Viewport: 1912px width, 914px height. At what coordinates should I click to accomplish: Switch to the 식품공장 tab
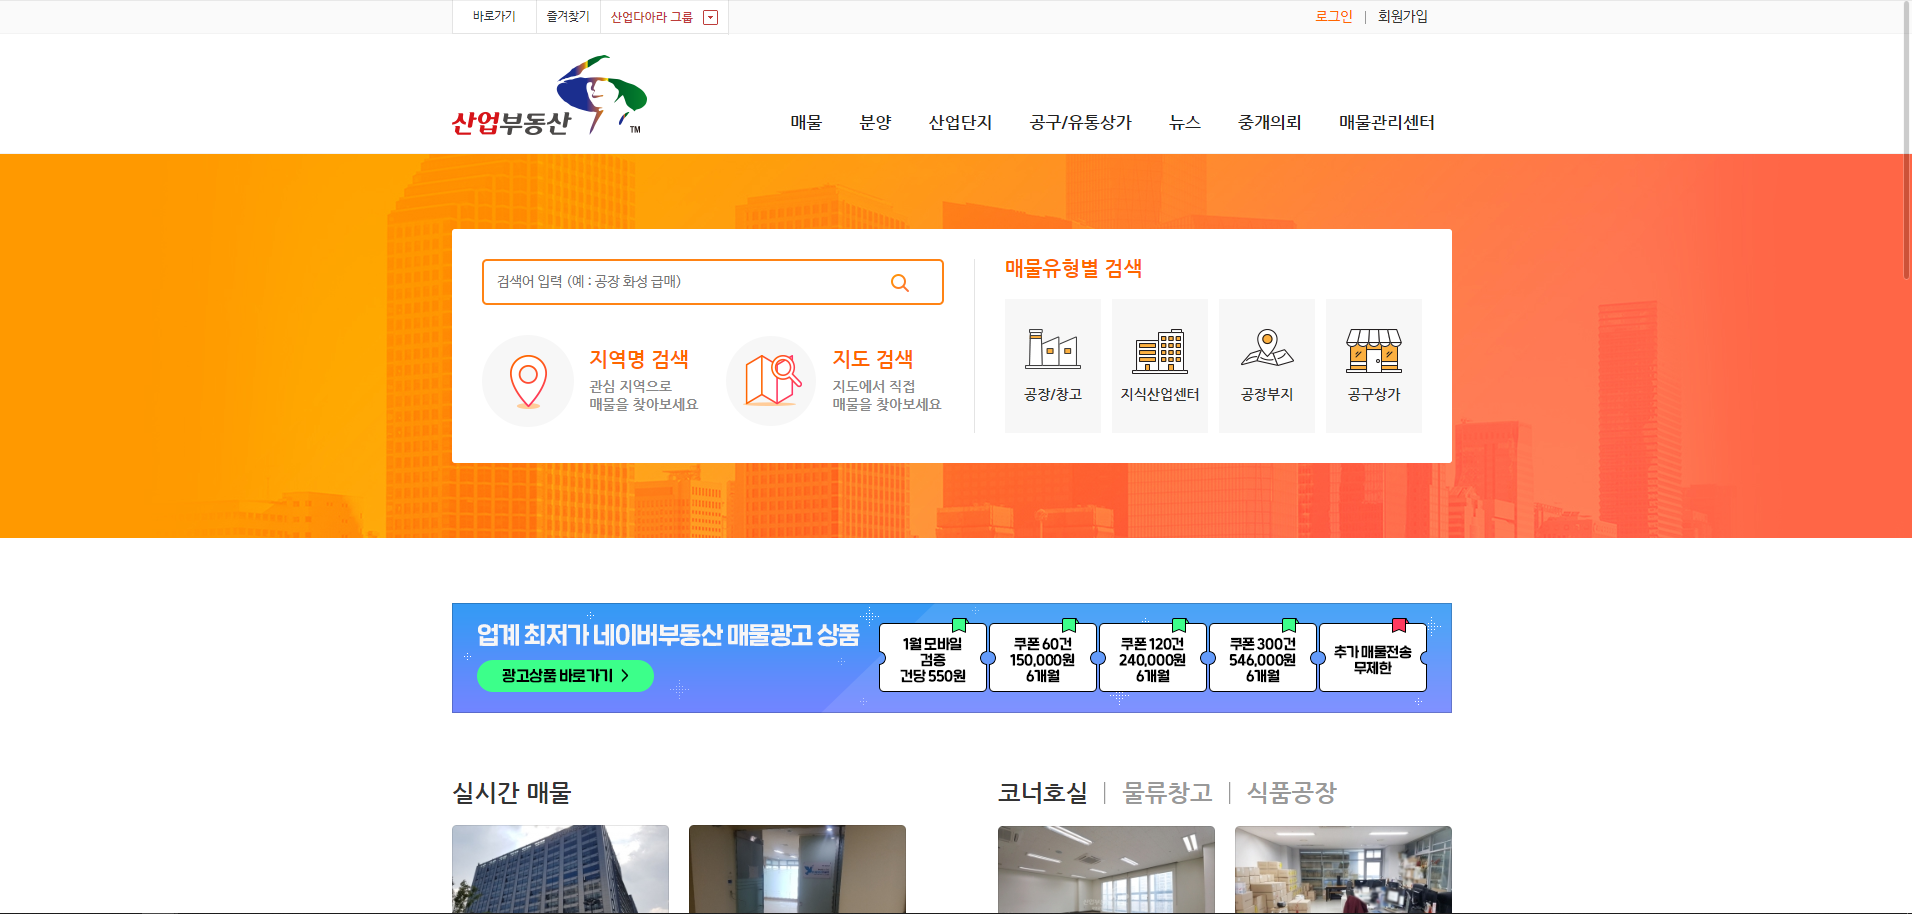coord(1291,793)
